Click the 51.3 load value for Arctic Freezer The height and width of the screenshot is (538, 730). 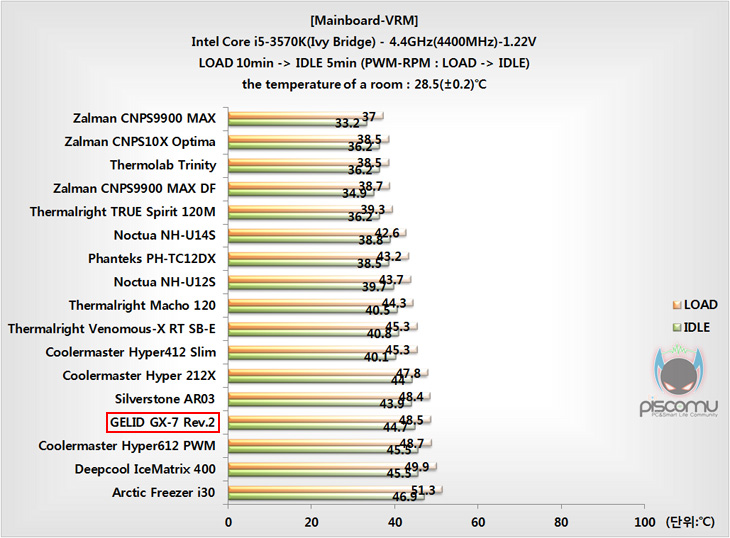(x=423, y=490)
